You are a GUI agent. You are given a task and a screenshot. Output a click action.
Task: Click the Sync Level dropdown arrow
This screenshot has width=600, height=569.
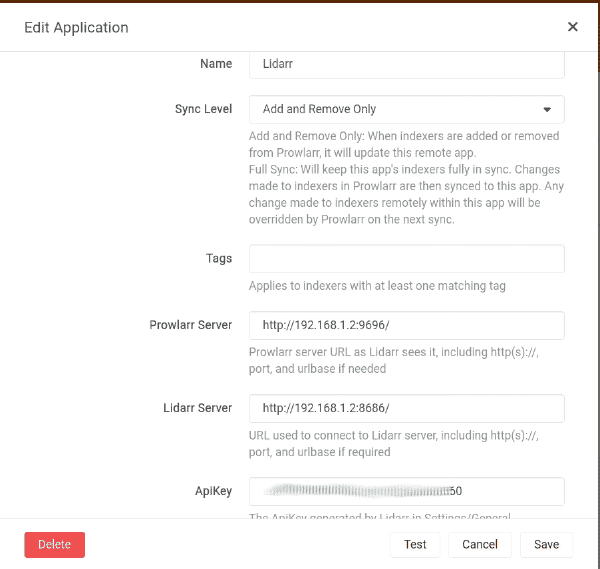pos(547,110)
